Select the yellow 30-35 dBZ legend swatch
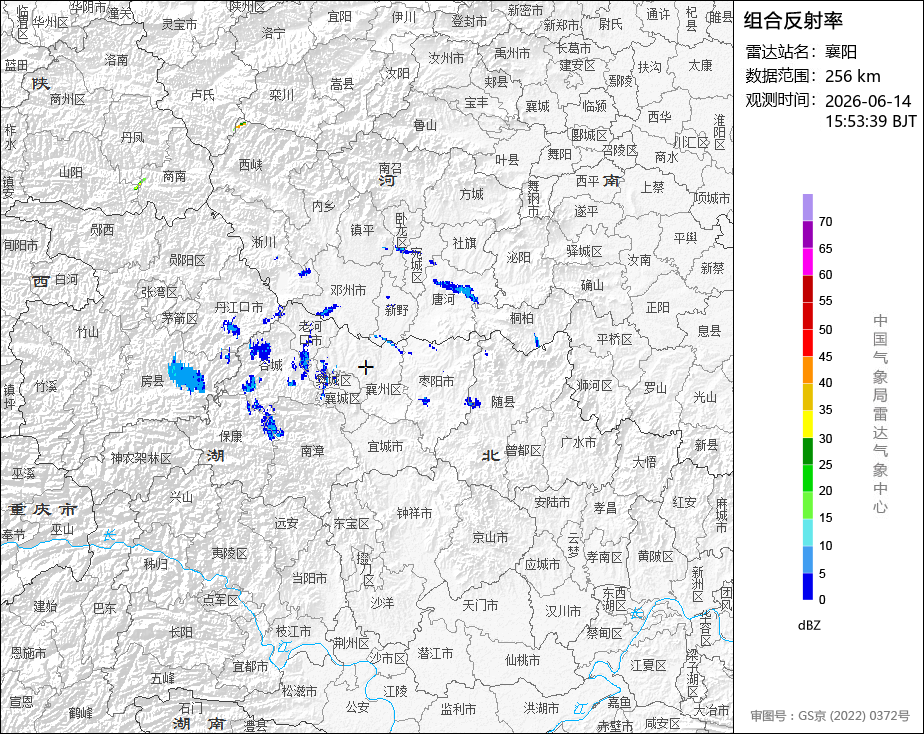The width and height of the screenshot is (924, 734). (807, 424)
